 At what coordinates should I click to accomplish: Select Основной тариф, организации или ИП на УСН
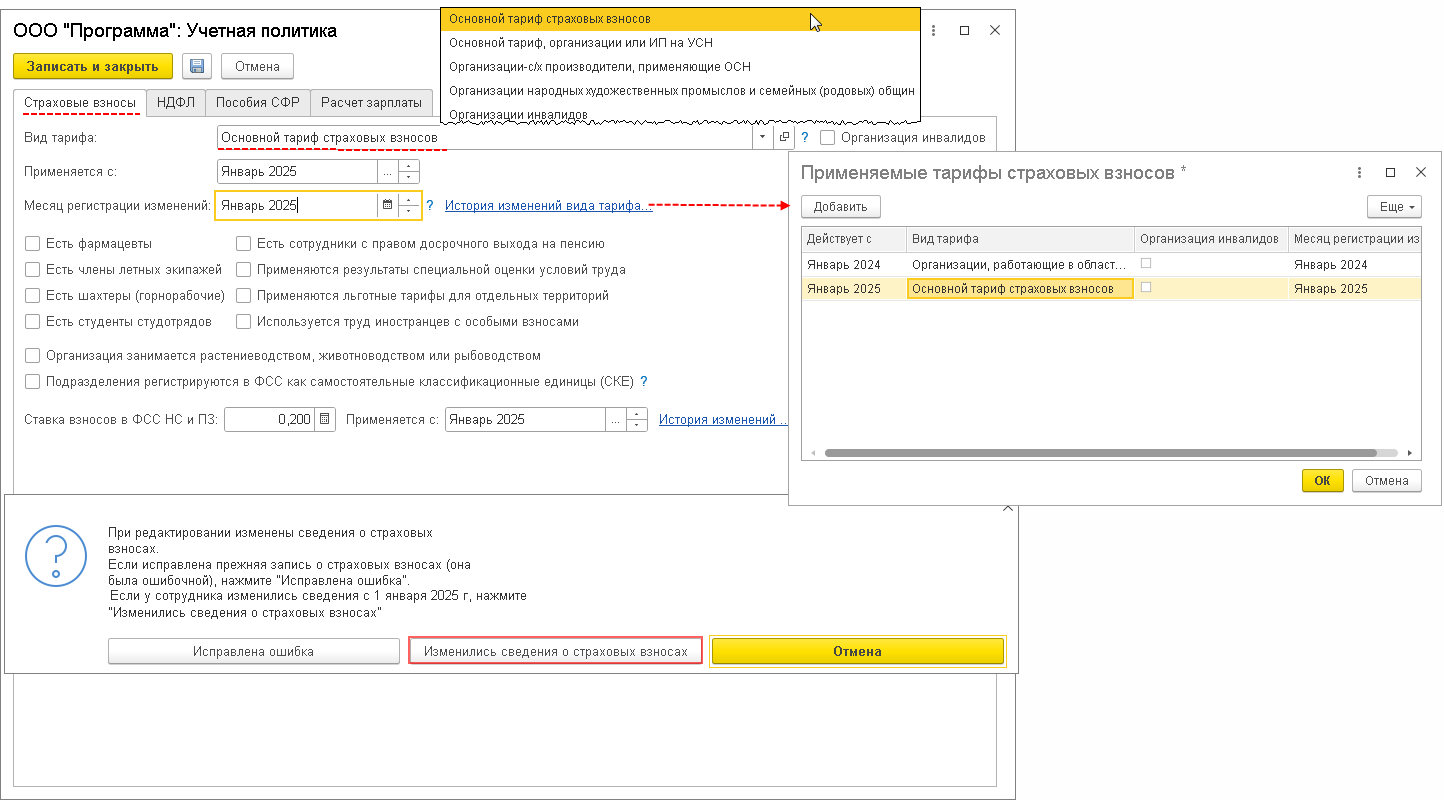pyautogui.click(x=581, y=43)
